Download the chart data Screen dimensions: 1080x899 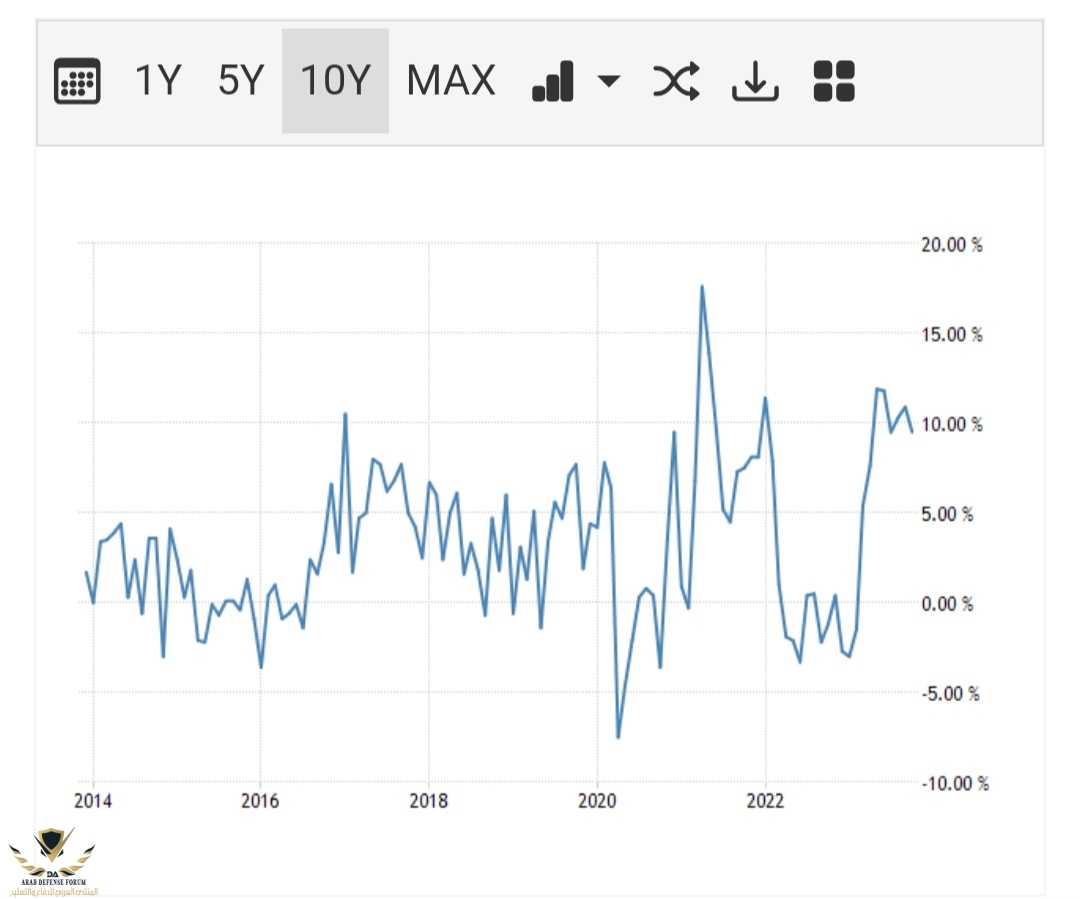click(755, 80)
